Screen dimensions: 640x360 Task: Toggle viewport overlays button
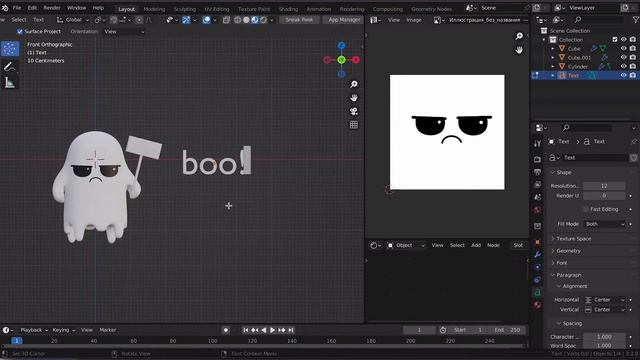click(207, 20)
